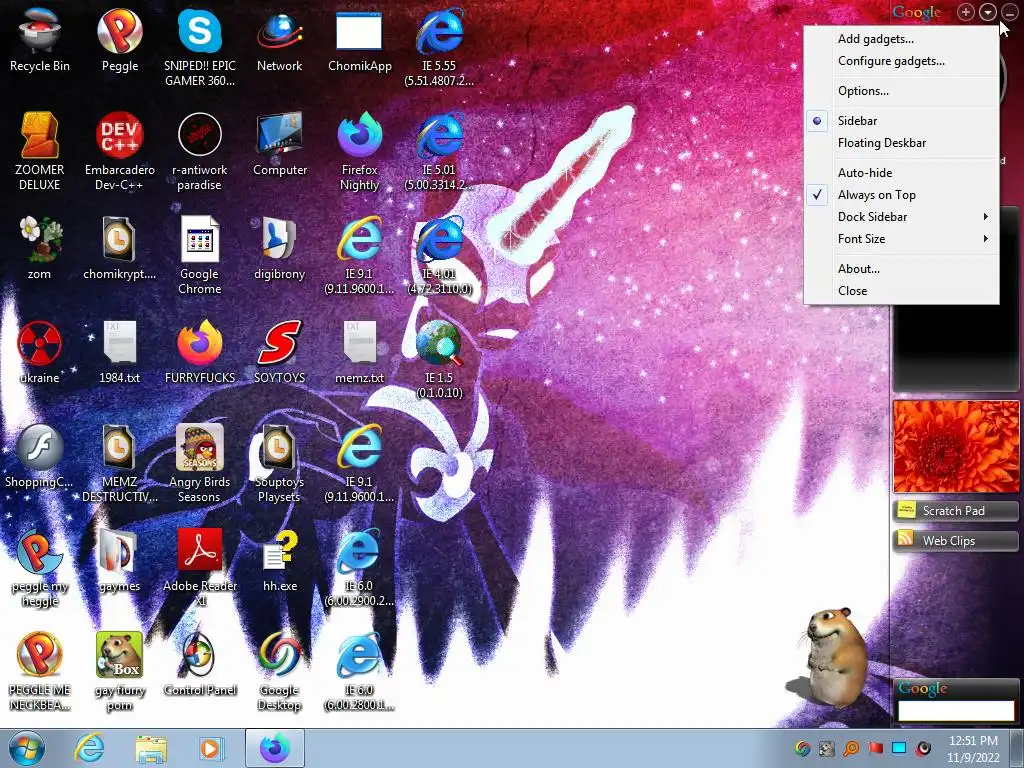
Task: Open the Windows Start button
Action: click(x=27, y=748)
